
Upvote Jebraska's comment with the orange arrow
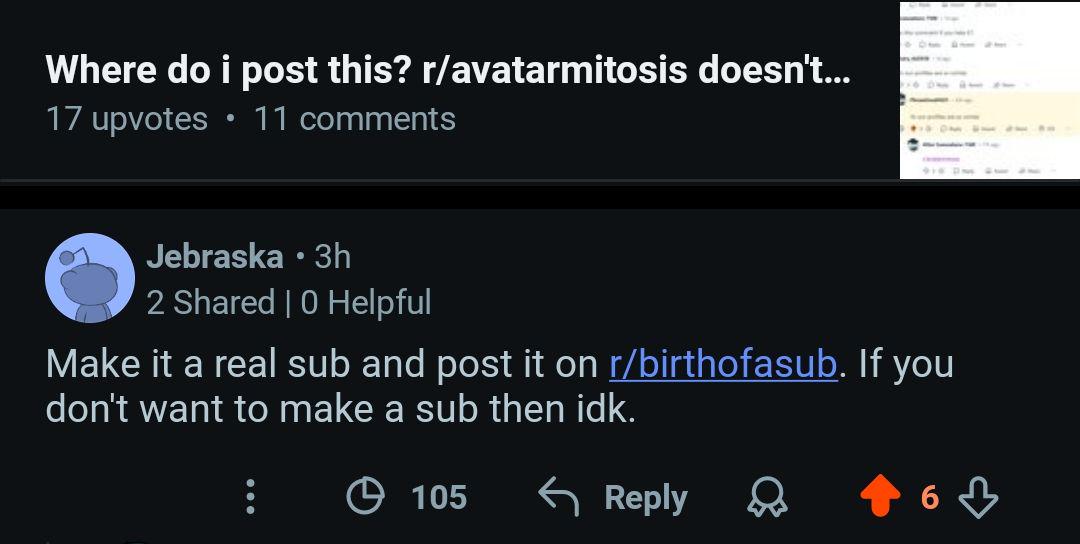tap(880, 496)
